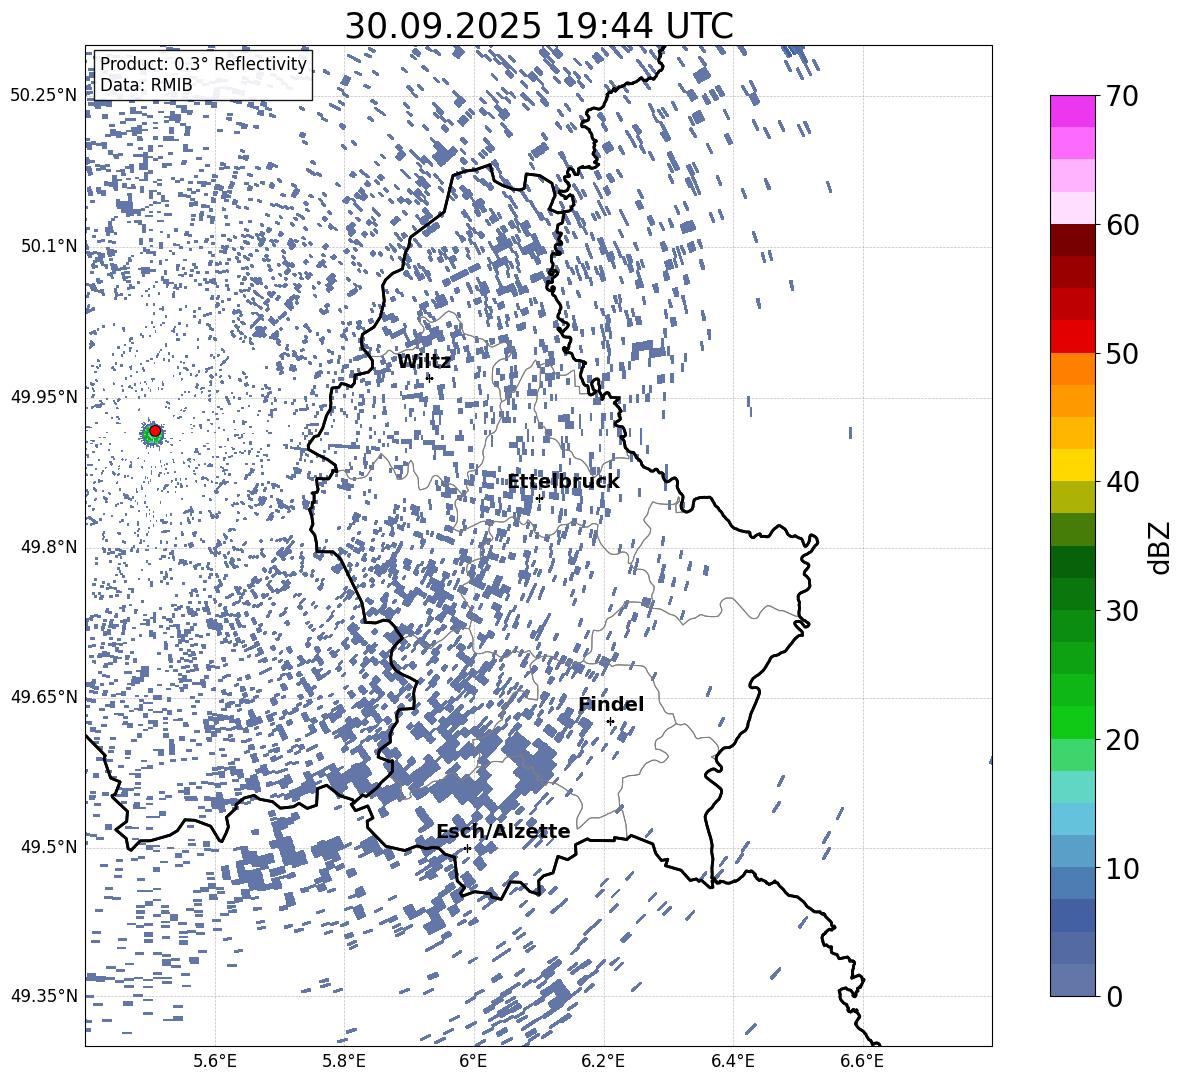Click the 5.8°E longitude label
This screenshot has width=1184, height=1081.
point(345,1061)
